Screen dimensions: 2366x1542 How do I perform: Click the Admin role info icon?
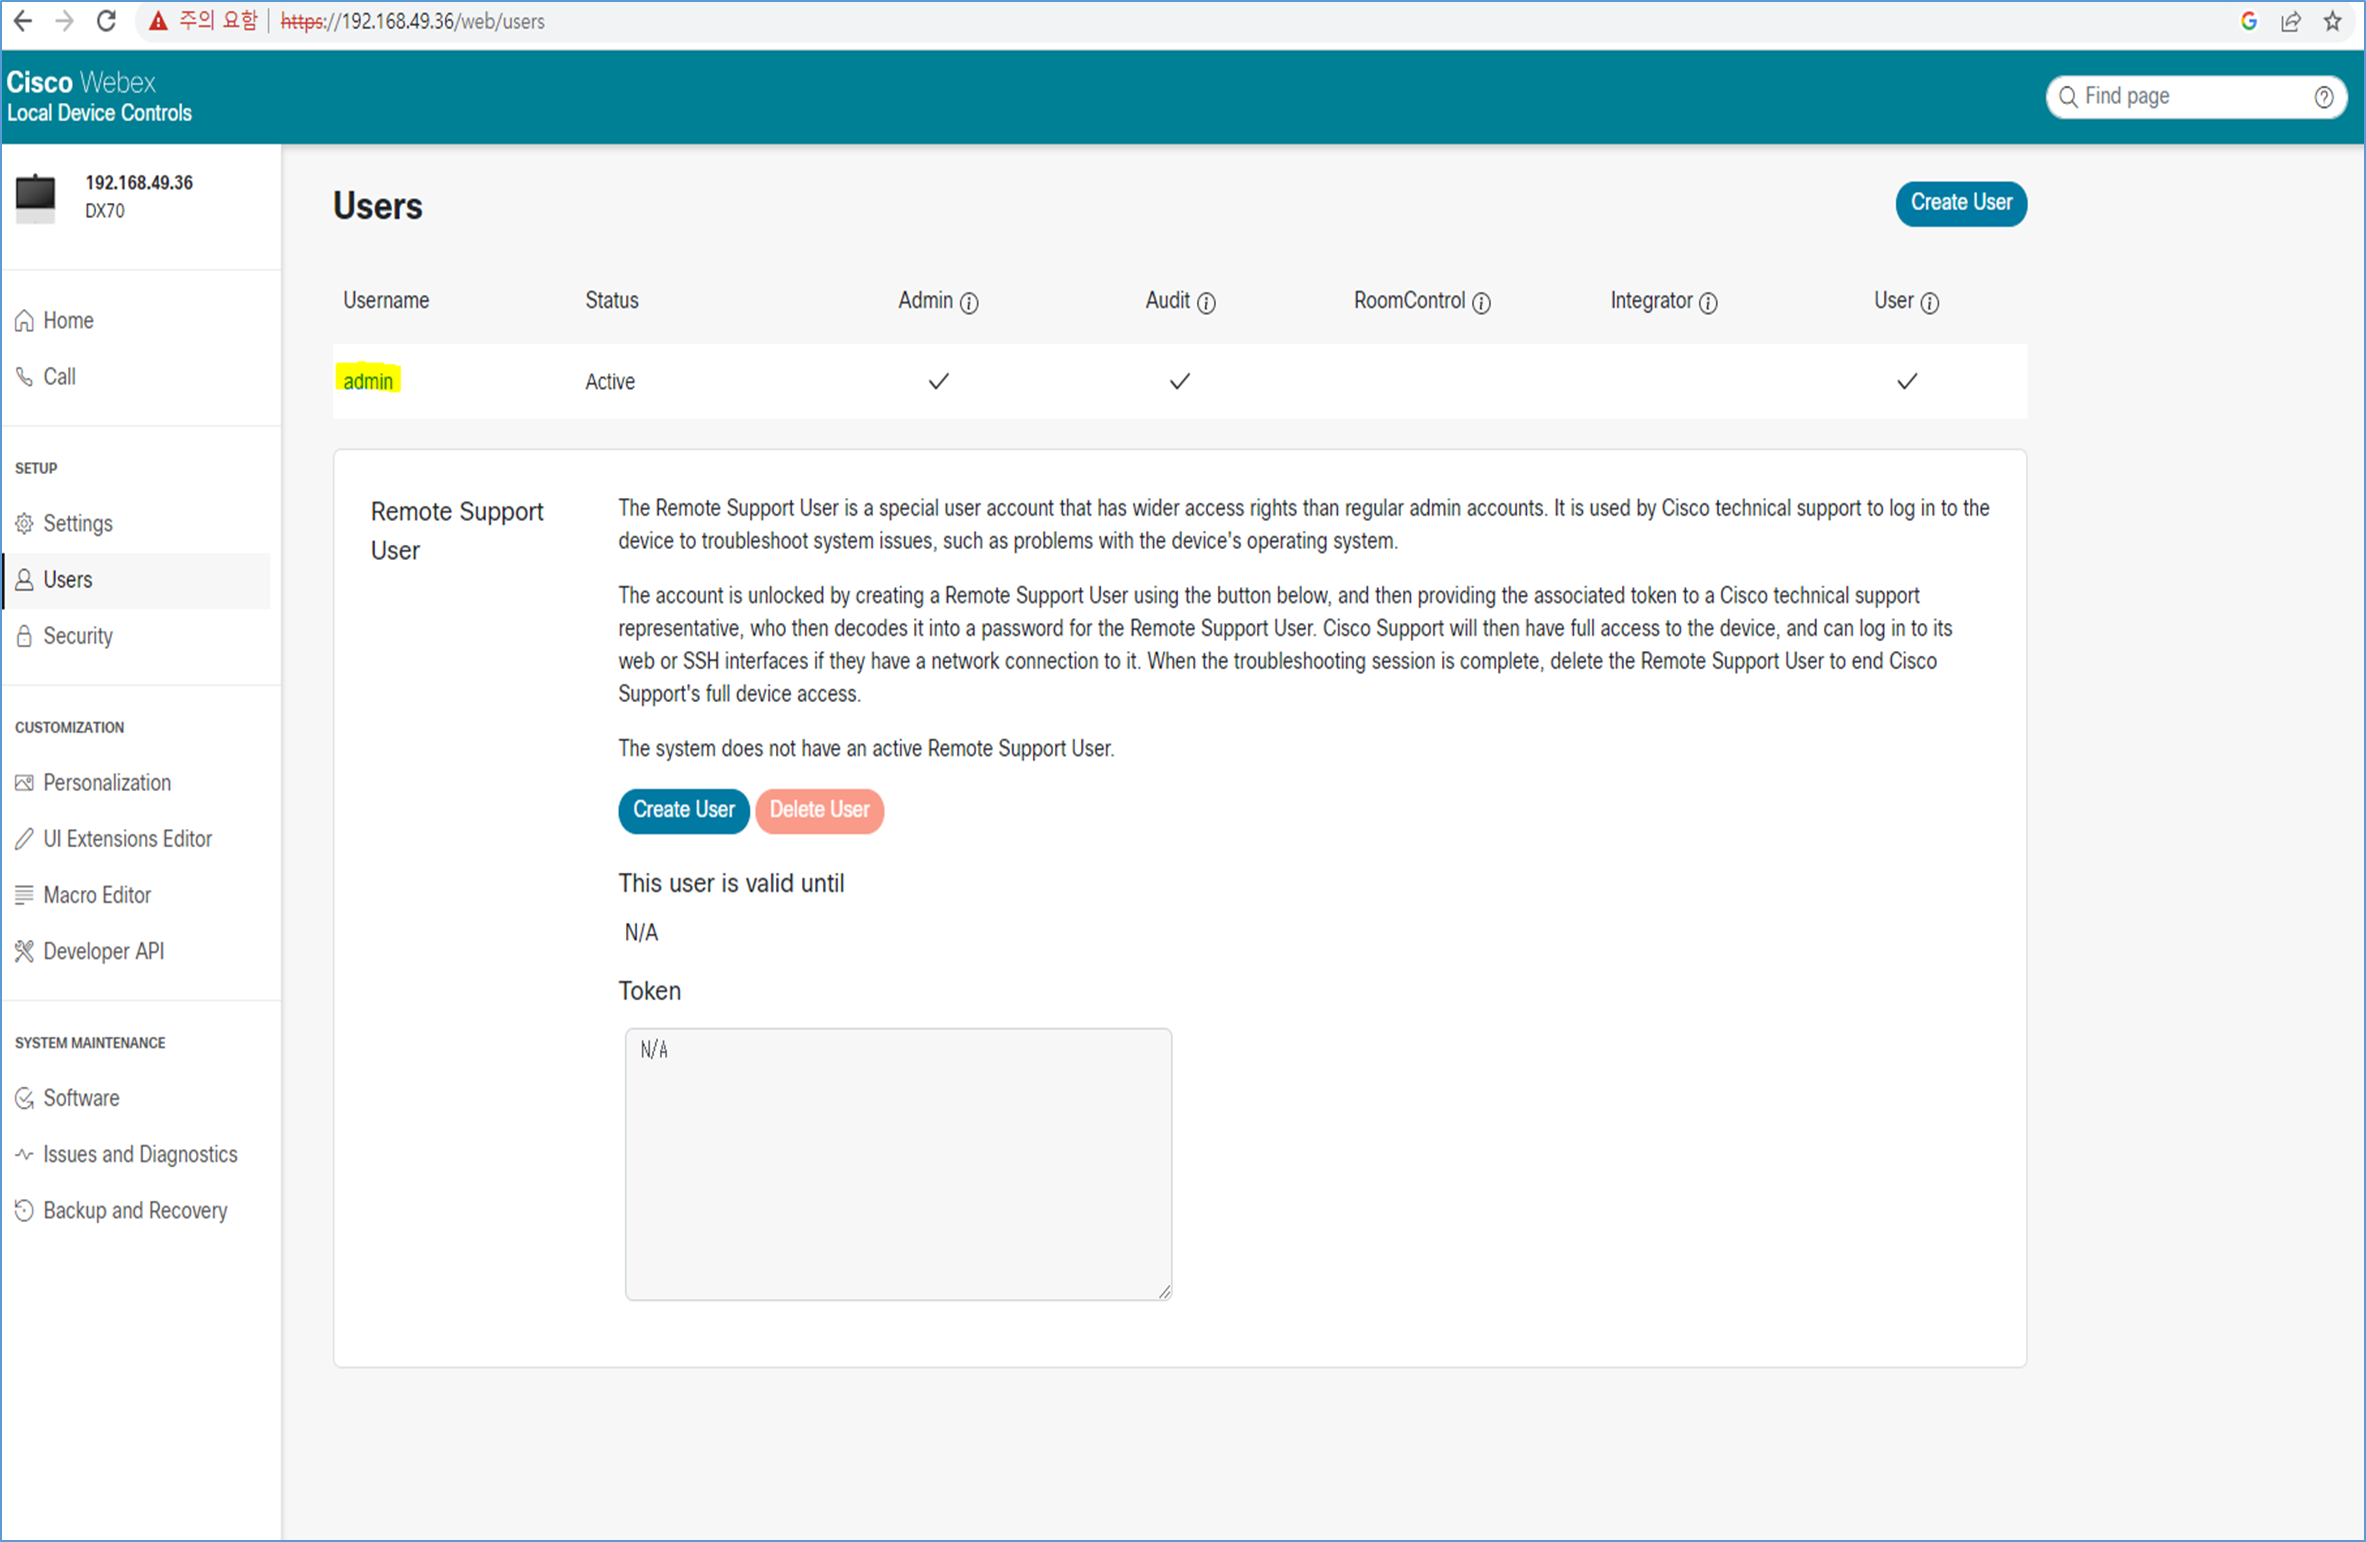pyautogui.click(x=969, y=303)
